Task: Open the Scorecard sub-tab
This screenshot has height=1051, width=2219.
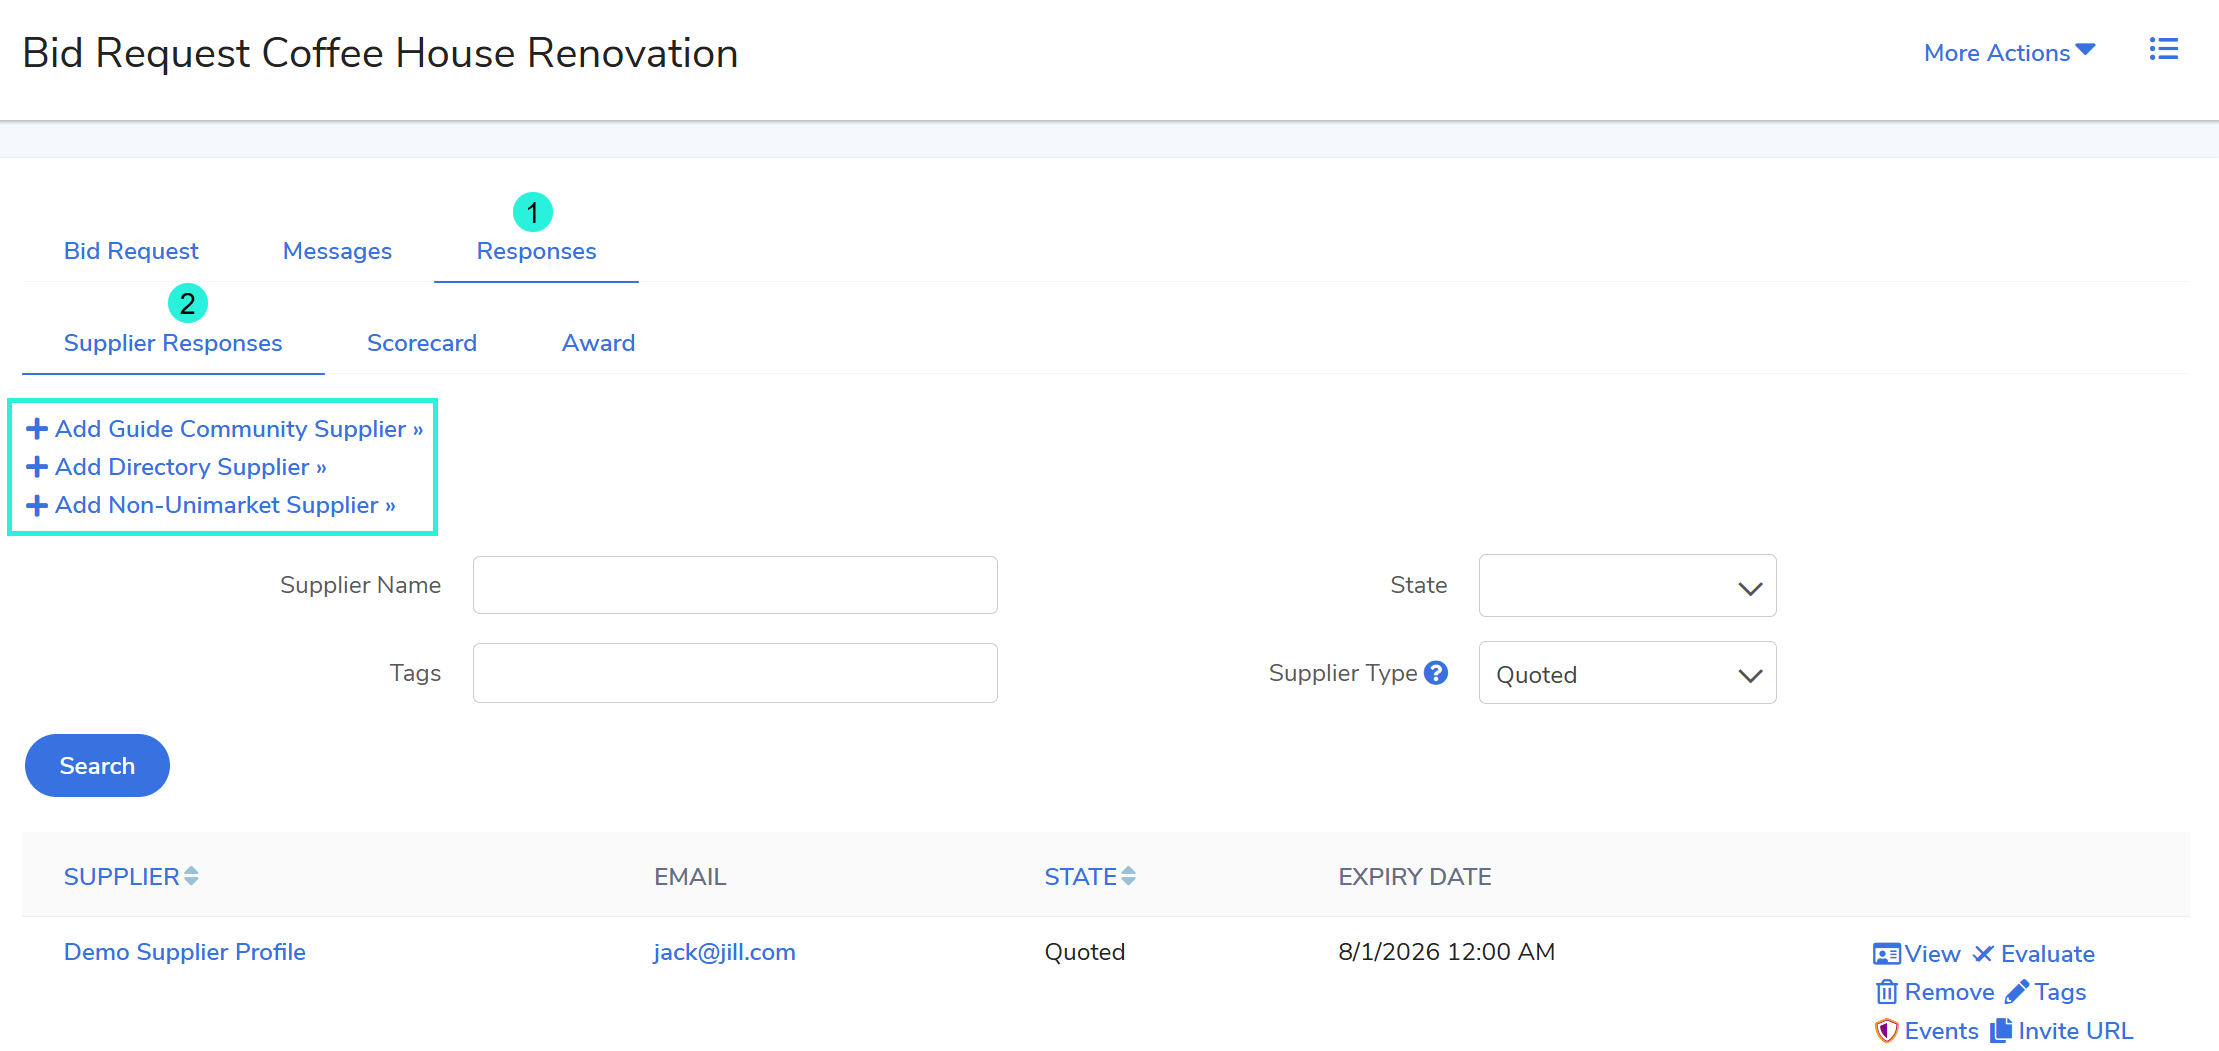Action: 421,343
